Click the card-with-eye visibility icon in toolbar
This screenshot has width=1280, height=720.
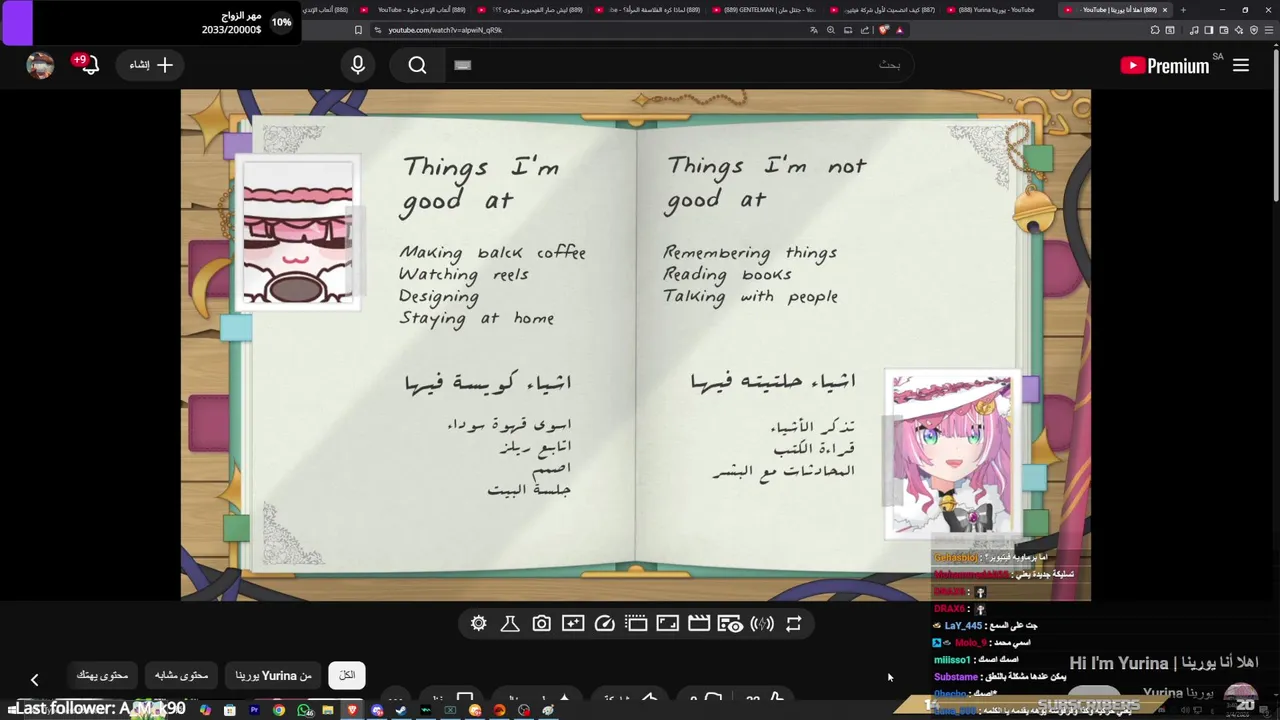click(731, 624)
